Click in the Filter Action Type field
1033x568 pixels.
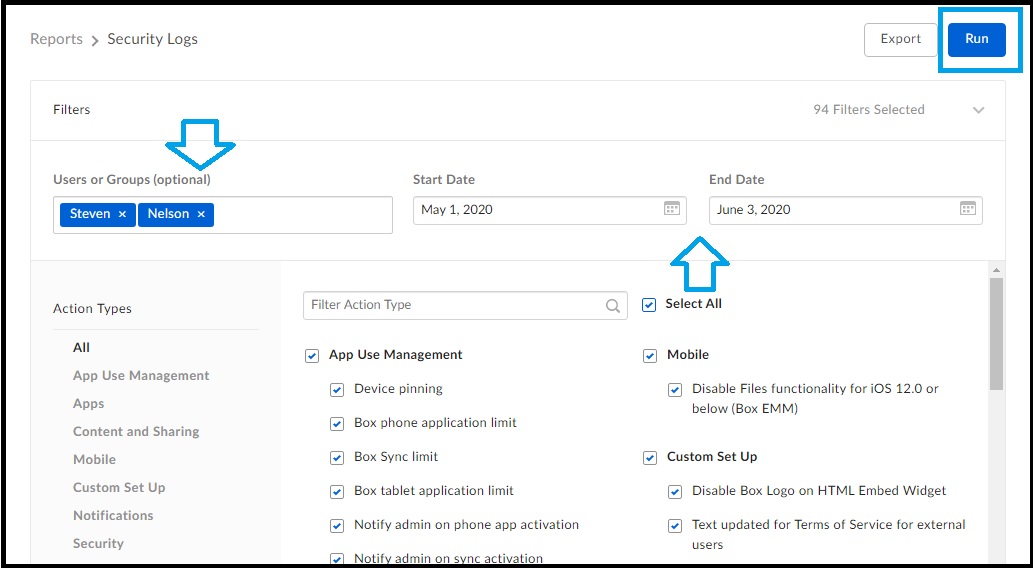click(x=465, y=305)
